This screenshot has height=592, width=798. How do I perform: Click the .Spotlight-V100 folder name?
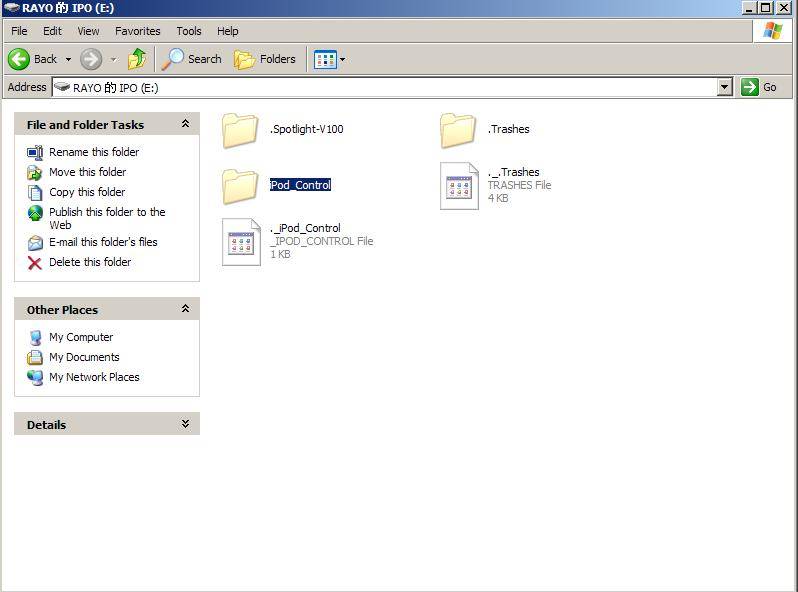coord(307,129)
